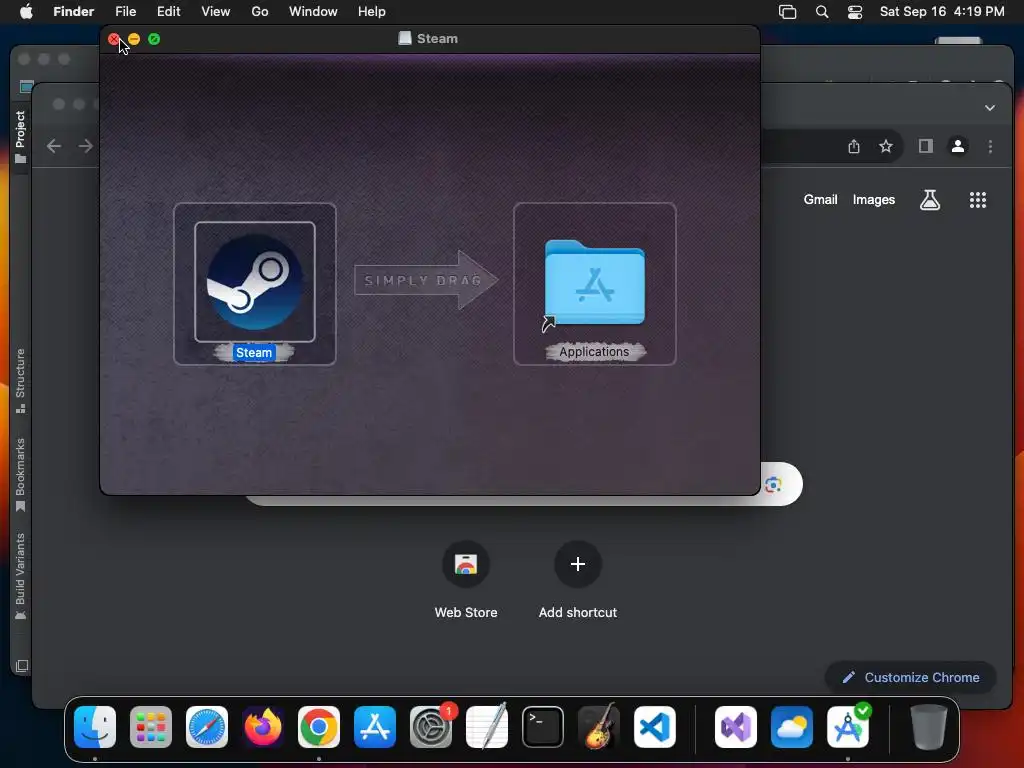Click the Customize Chrome button

[911, 677]
